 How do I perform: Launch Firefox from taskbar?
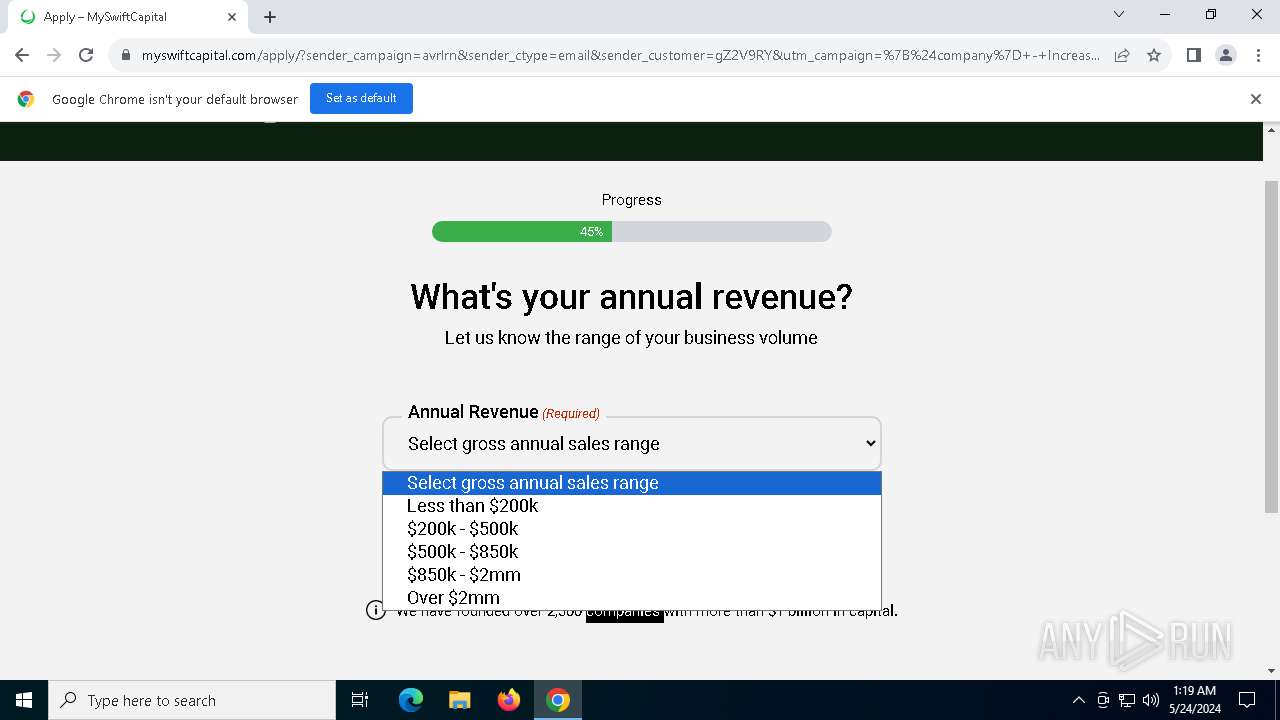point(509,700)
